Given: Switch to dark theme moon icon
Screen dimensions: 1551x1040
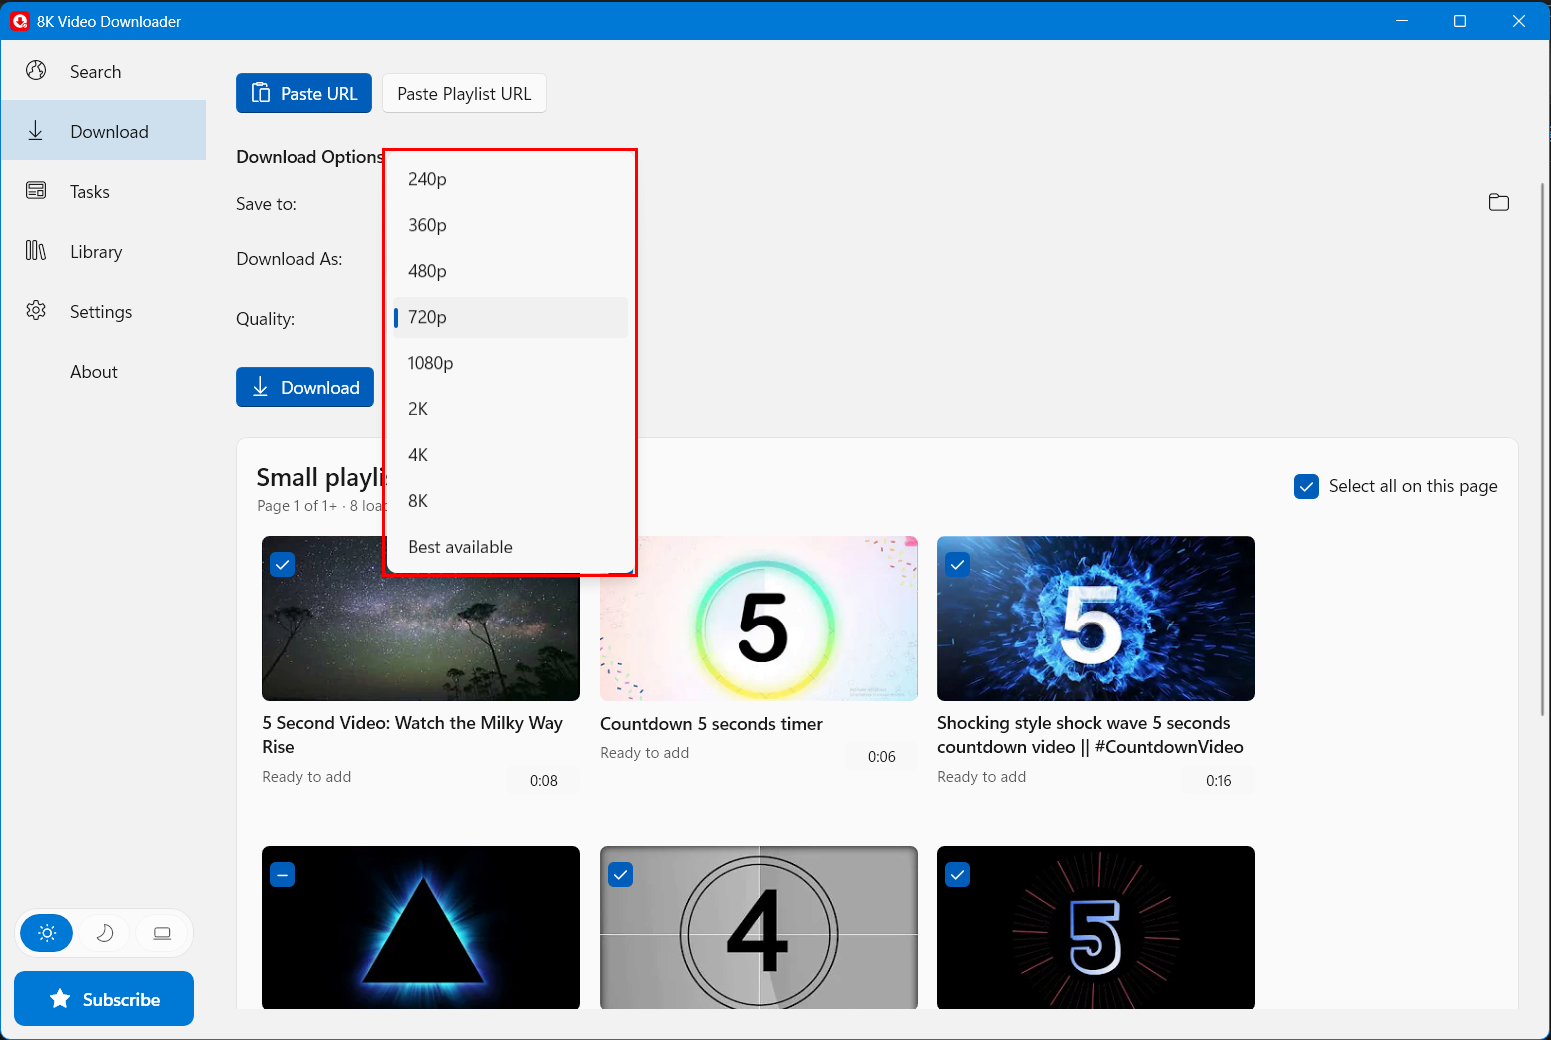Looking at the screenshot, I should 105,933.
